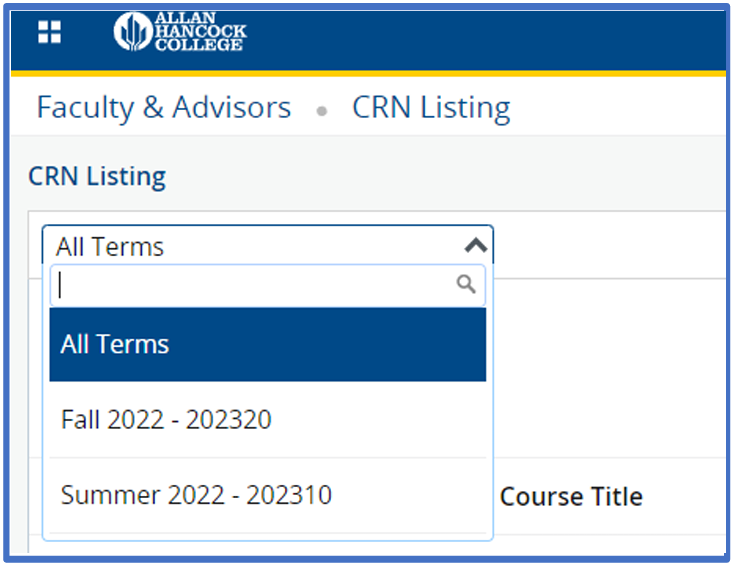733x567 pixels.
Task: Click the Course Title column header
Action: click(571, 497)
